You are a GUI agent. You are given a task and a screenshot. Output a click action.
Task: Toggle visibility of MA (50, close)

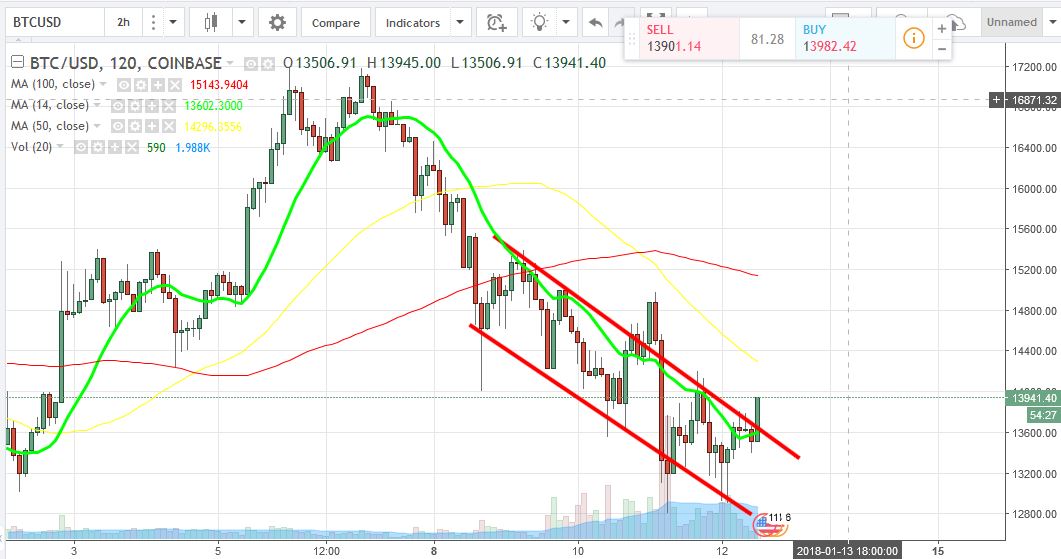pos(118,127)
